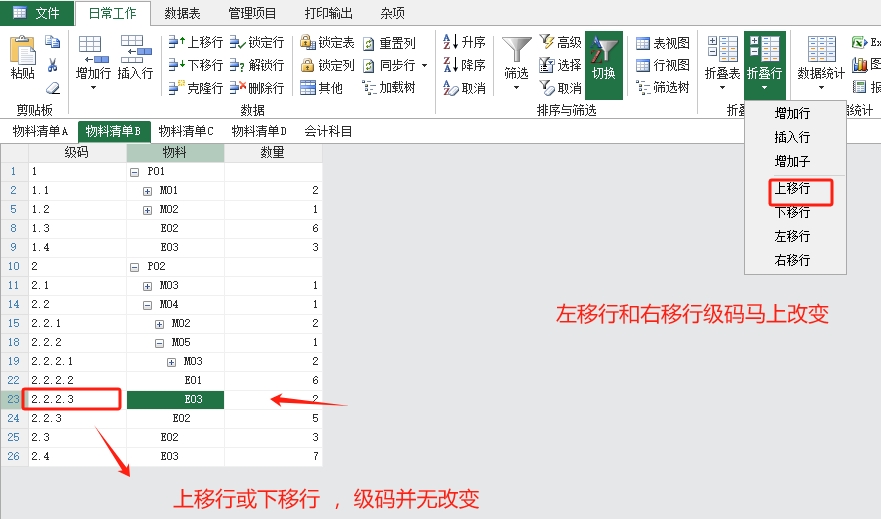Expand the M01 tree node
Screen dimensions: 881x519
click(147, 190)
